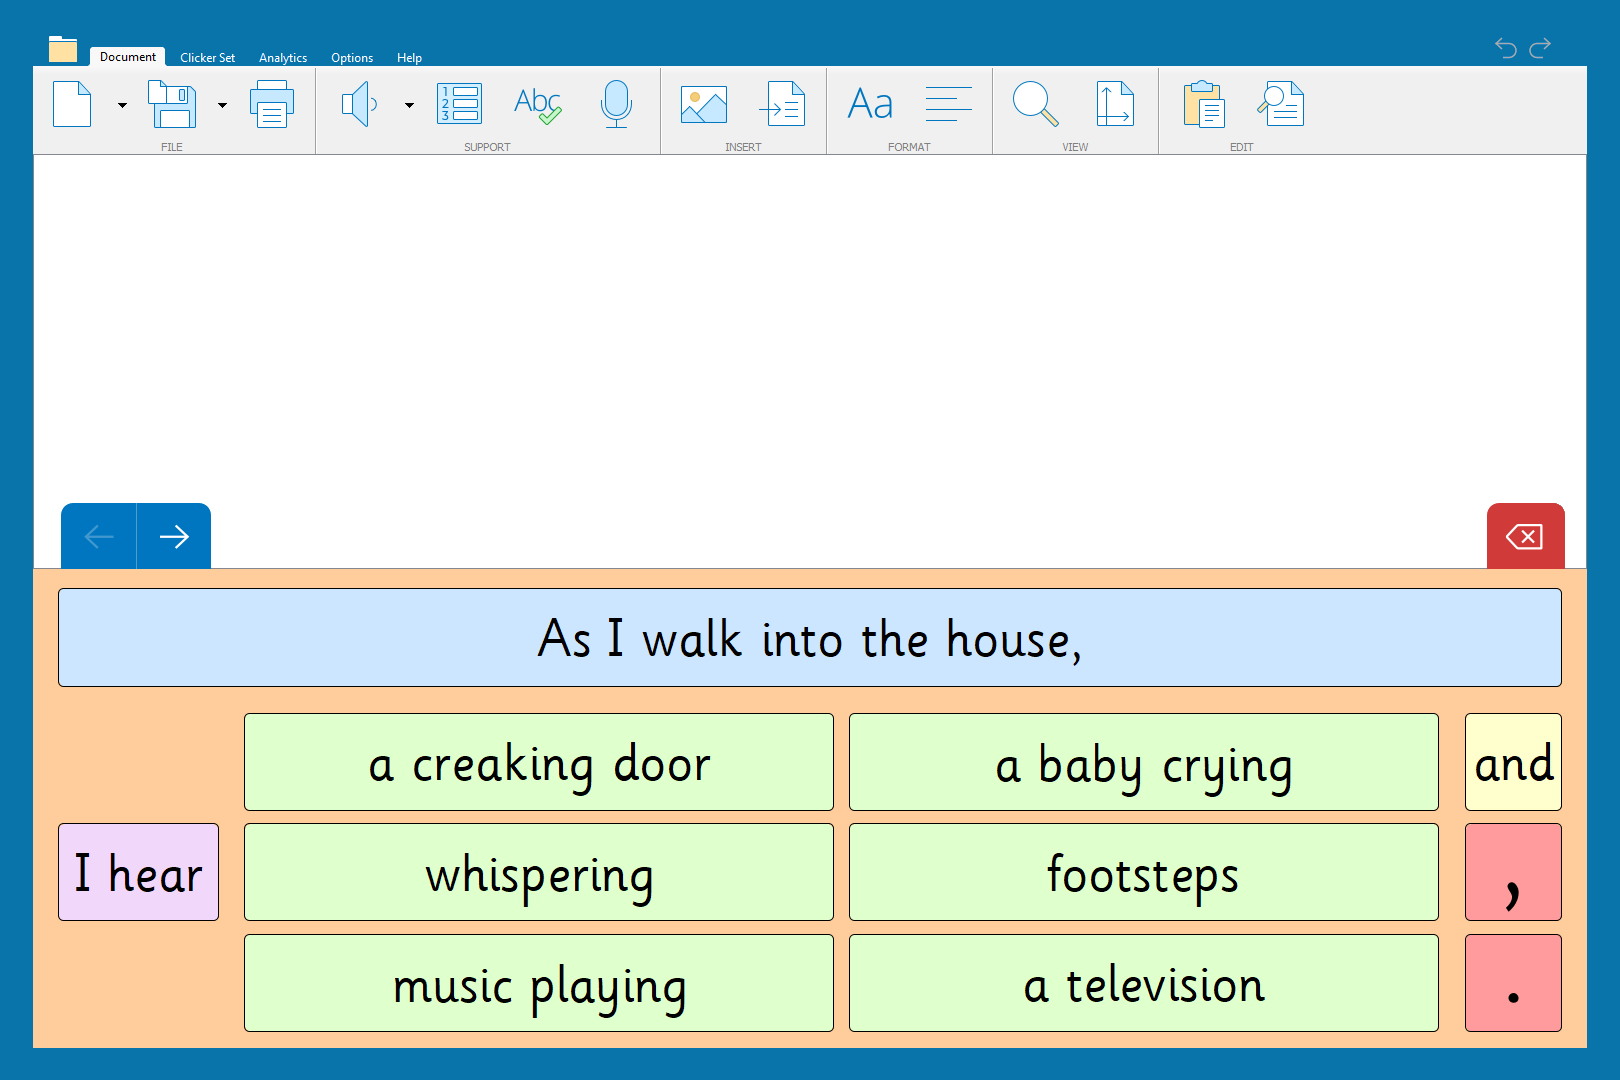Viewport: 1620px width, 1080px height.
Task: Run the Abc spell check tool
Action: pos(537,104)
